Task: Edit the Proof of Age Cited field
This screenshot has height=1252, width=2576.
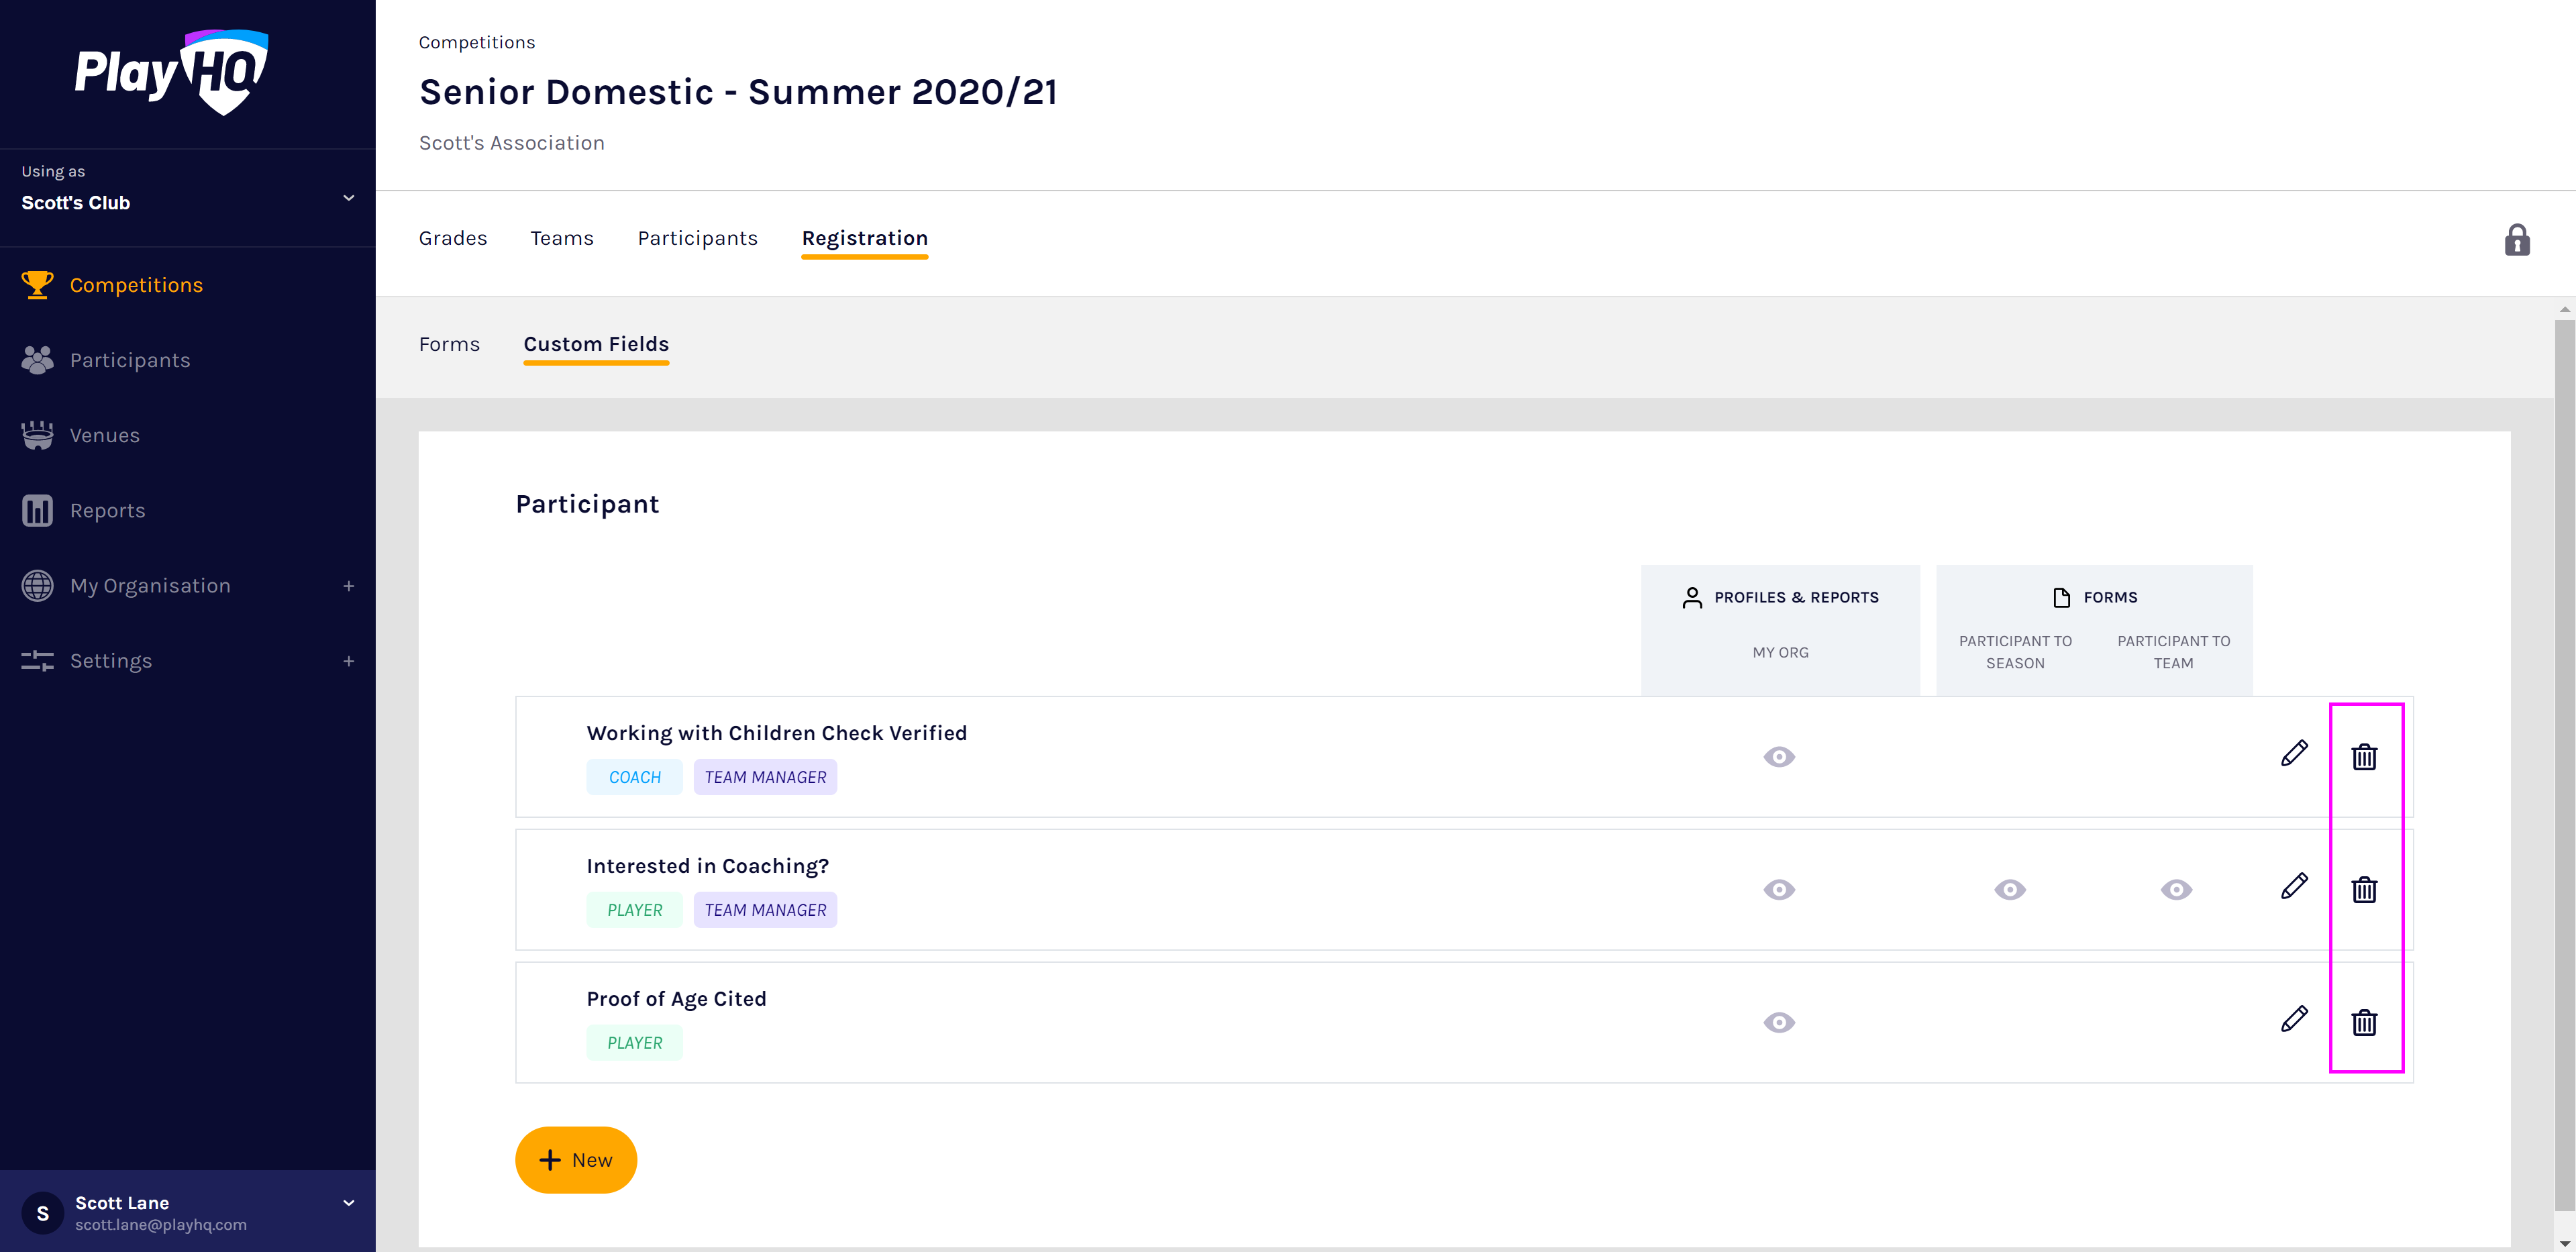Action: (2294, 1019)
